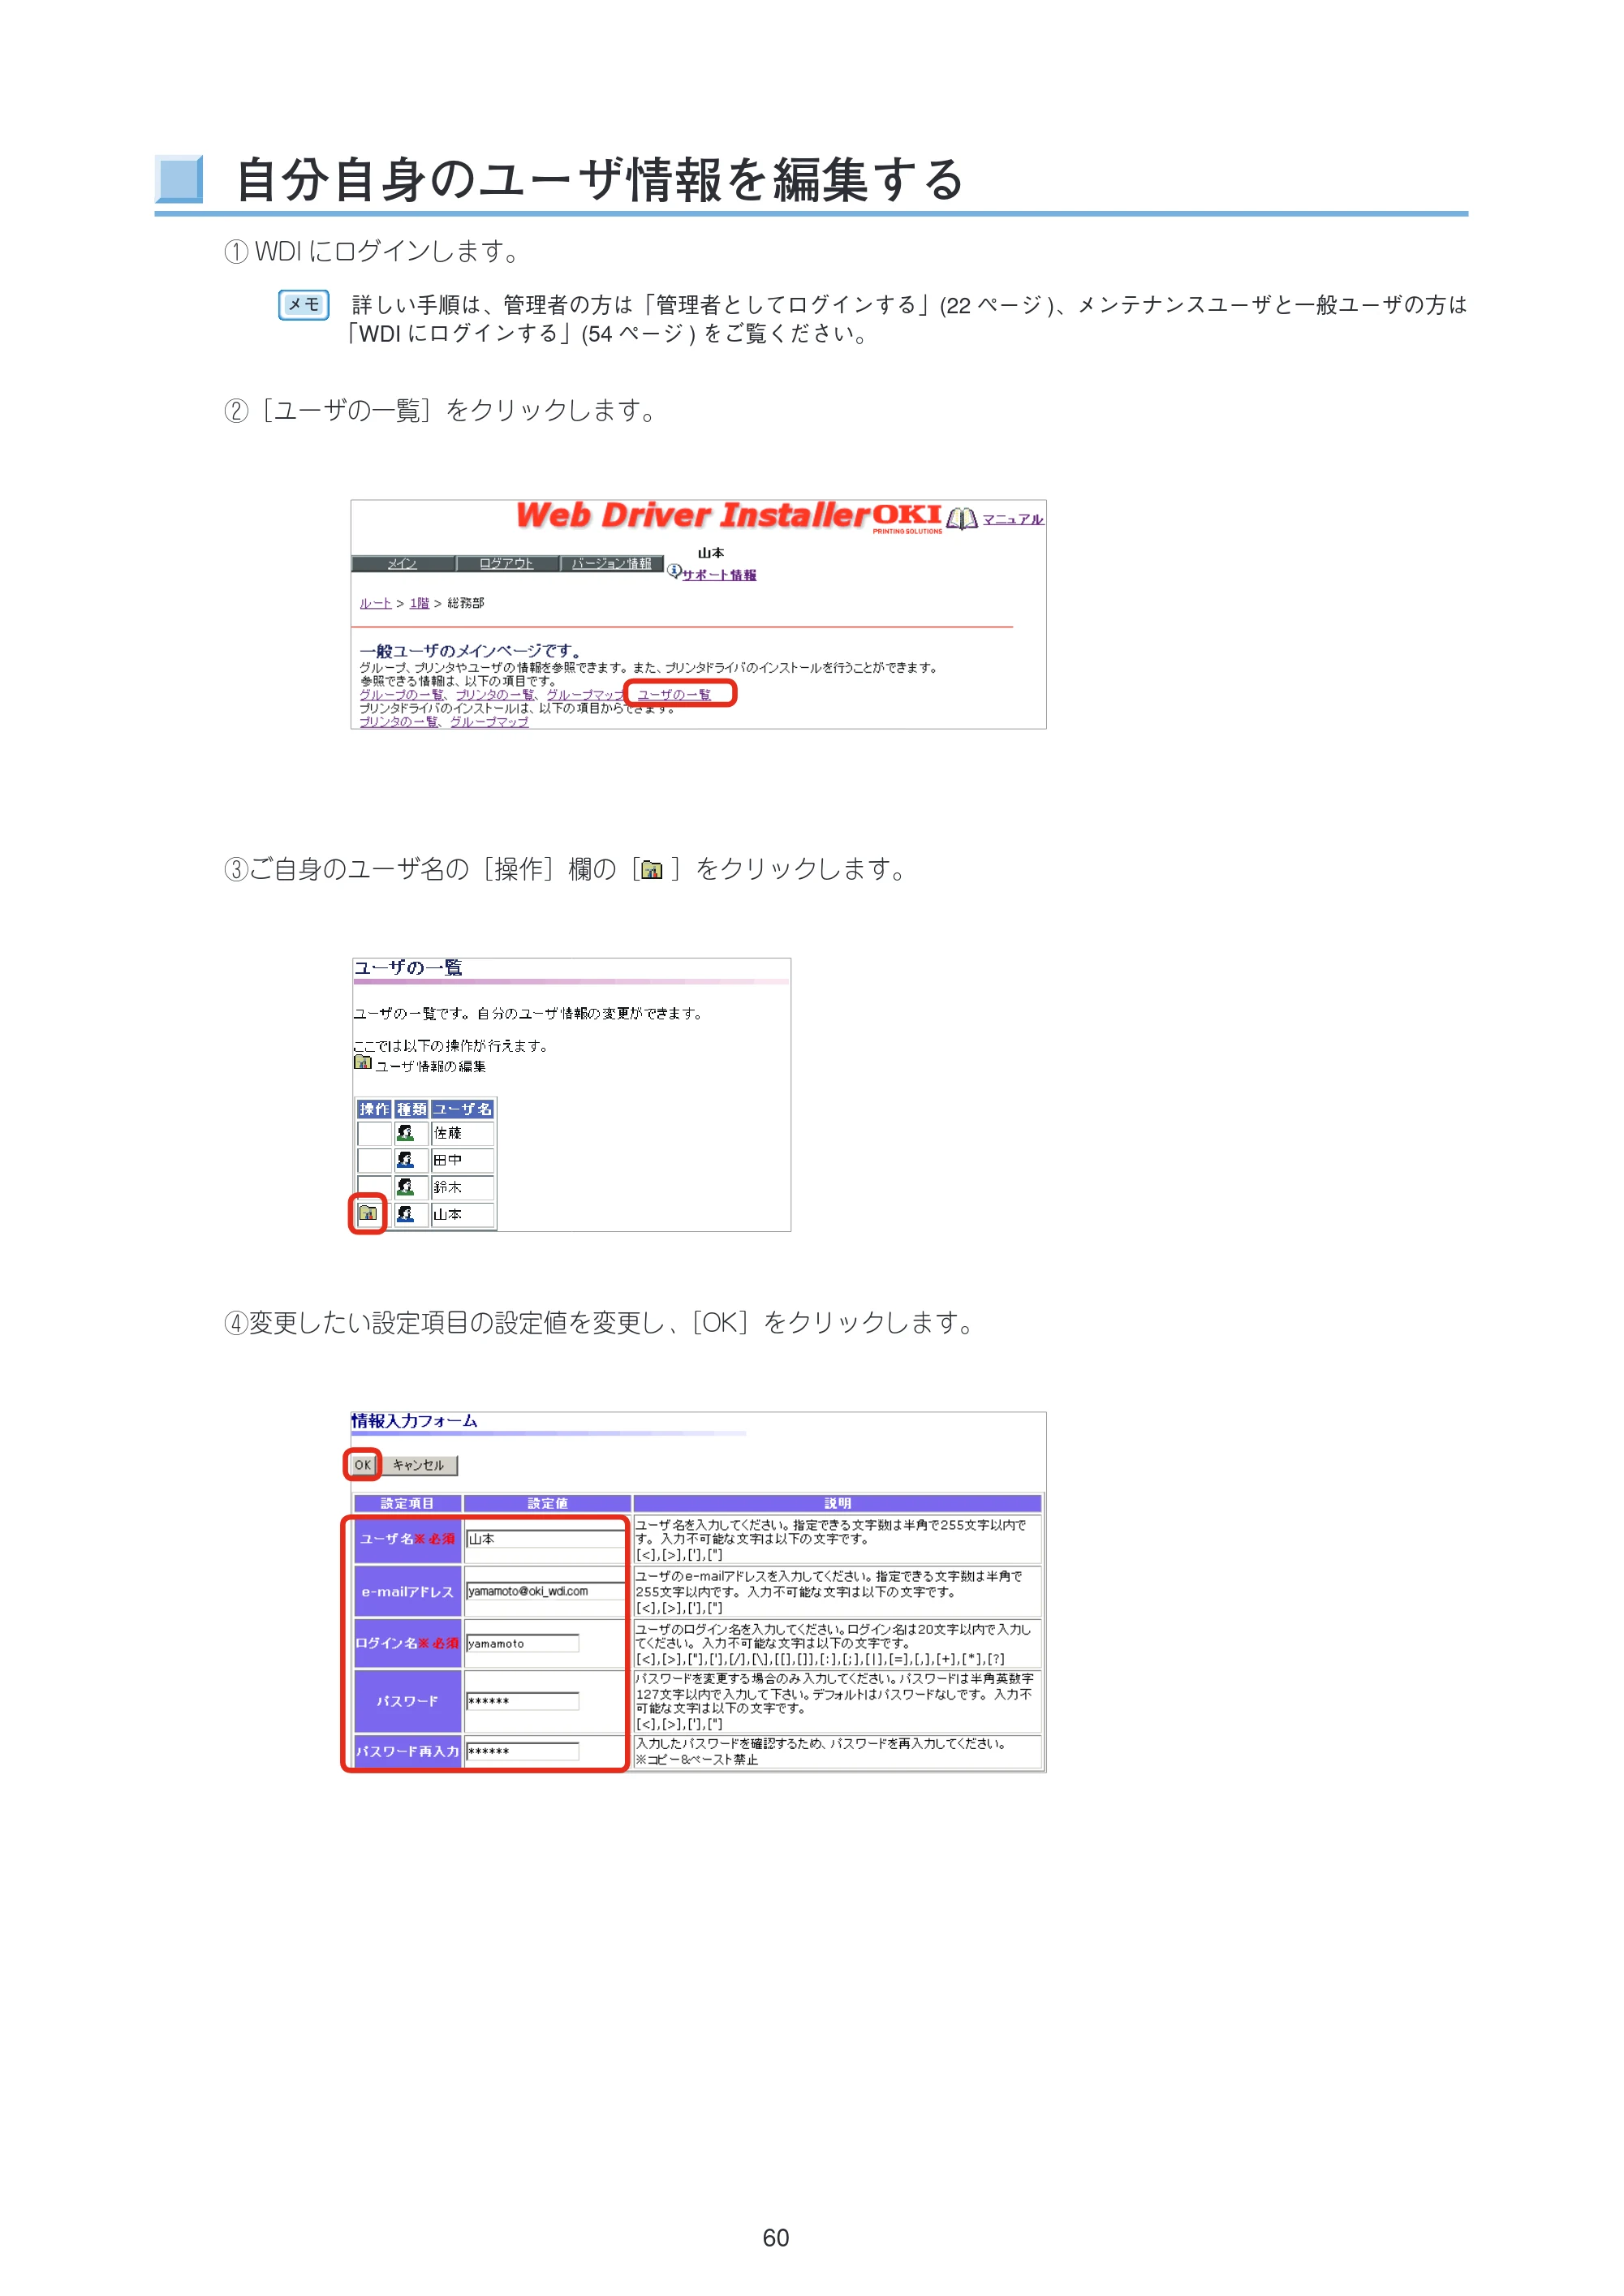The width and height of the screenshot is (1624, 2296).
Task: Open the バージョン情報 menu tab
Action: coord(611,564)
